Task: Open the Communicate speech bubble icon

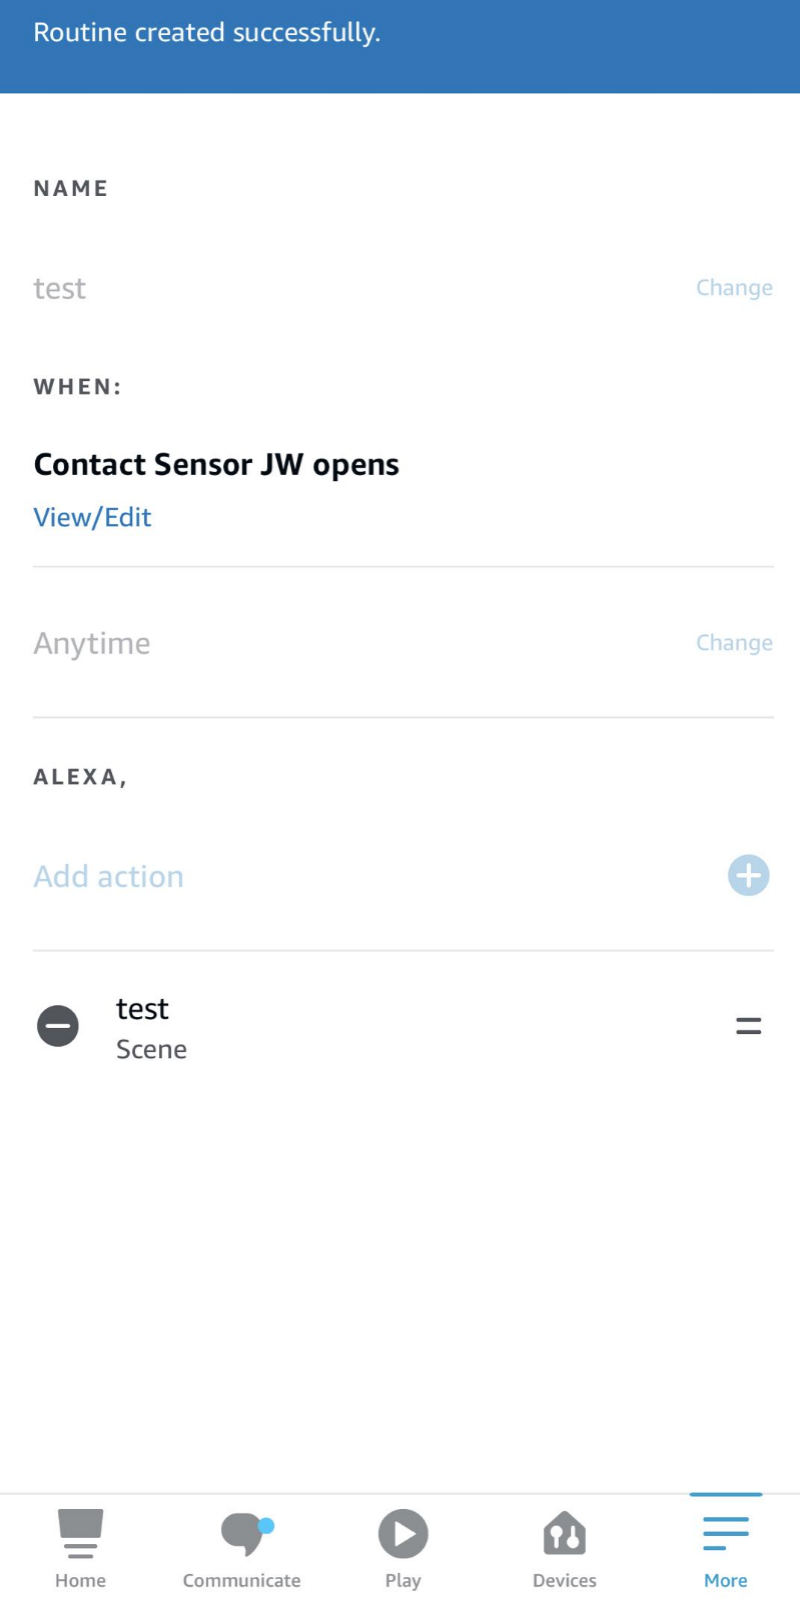Action: point(246,1533)
